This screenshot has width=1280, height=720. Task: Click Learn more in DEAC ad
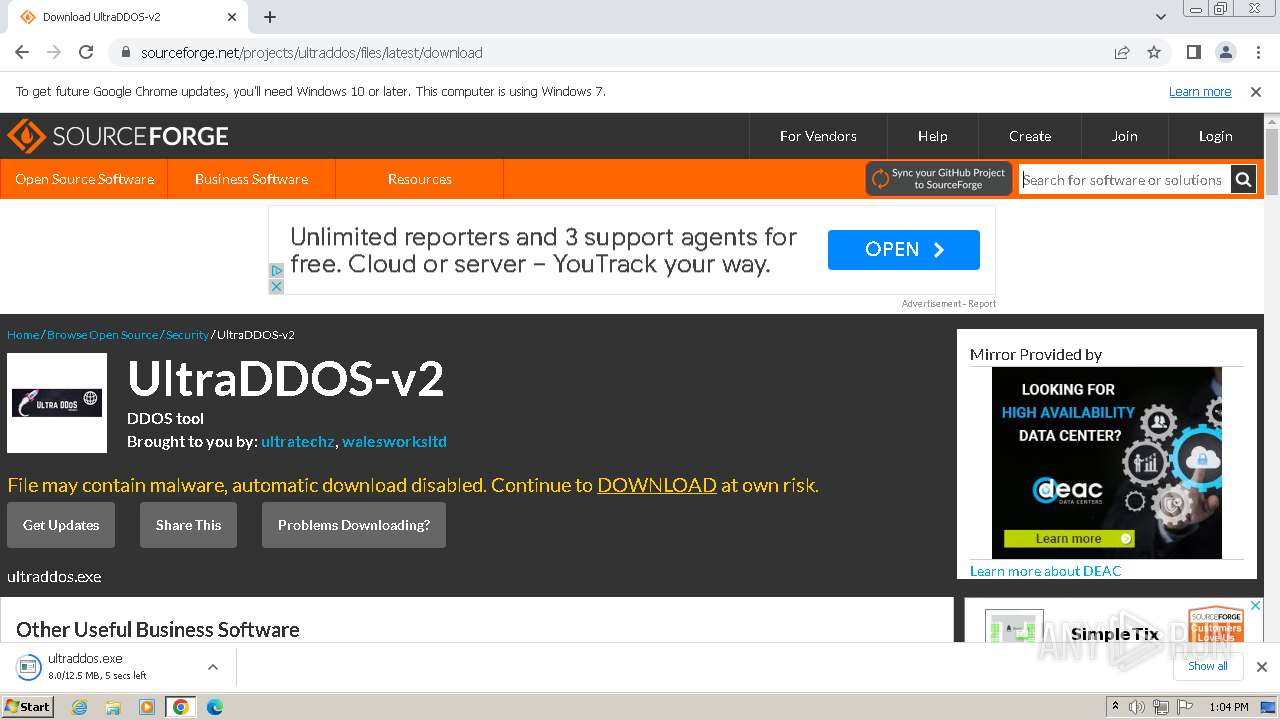click(x=1069, y=538)
